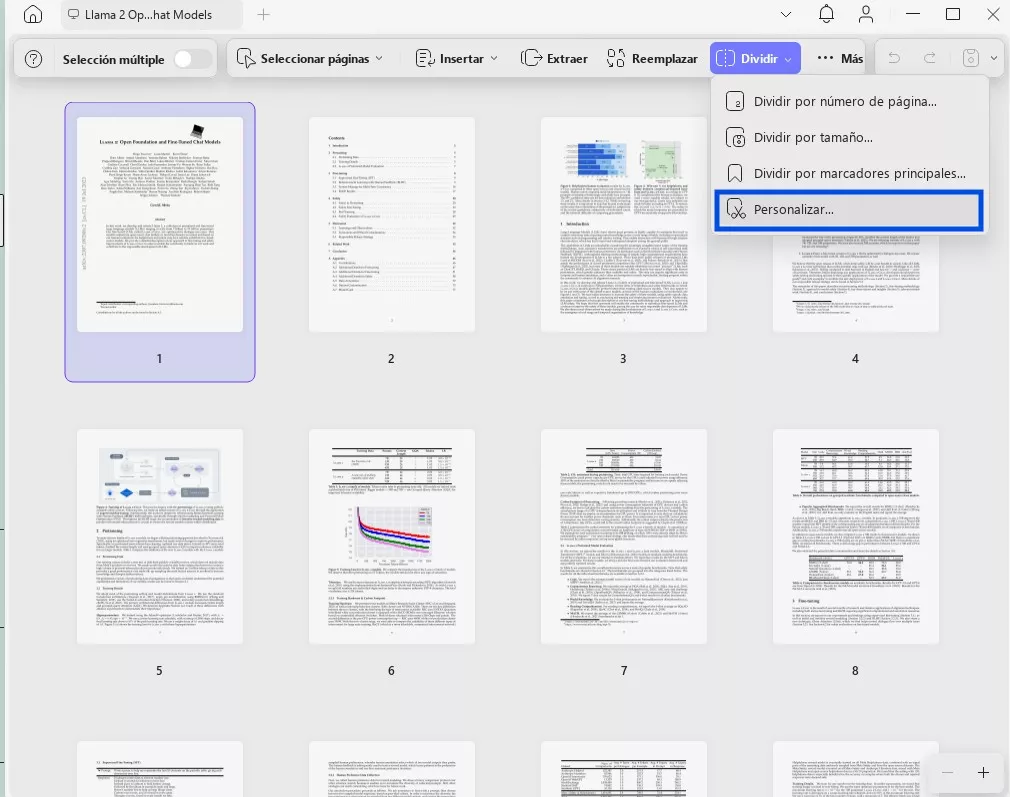Select page 7 thumbnail
Viewport: 1010px width, 797px height.
pos(624,536)
